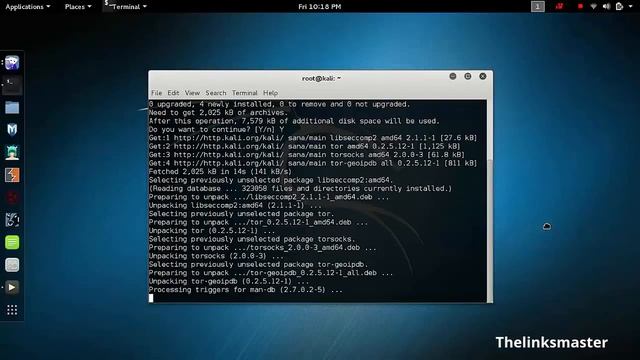Click 'Unpacking tor-geoipdb (0.2.5.12-1)' line
The height and width of the screenshot is (360, 640).
pos(229,282)
